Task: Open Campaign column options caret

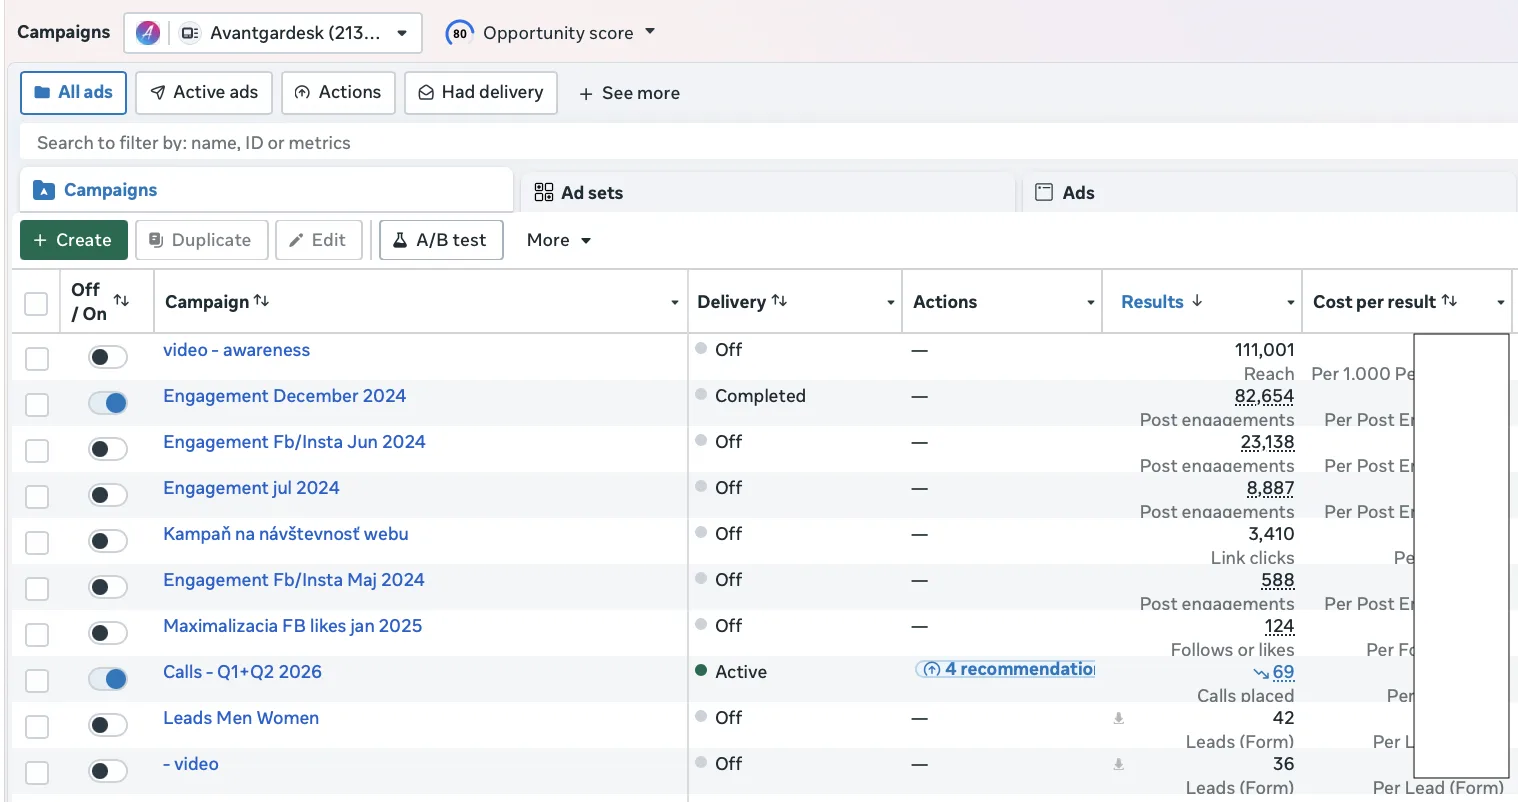Action: click(675, 302)
